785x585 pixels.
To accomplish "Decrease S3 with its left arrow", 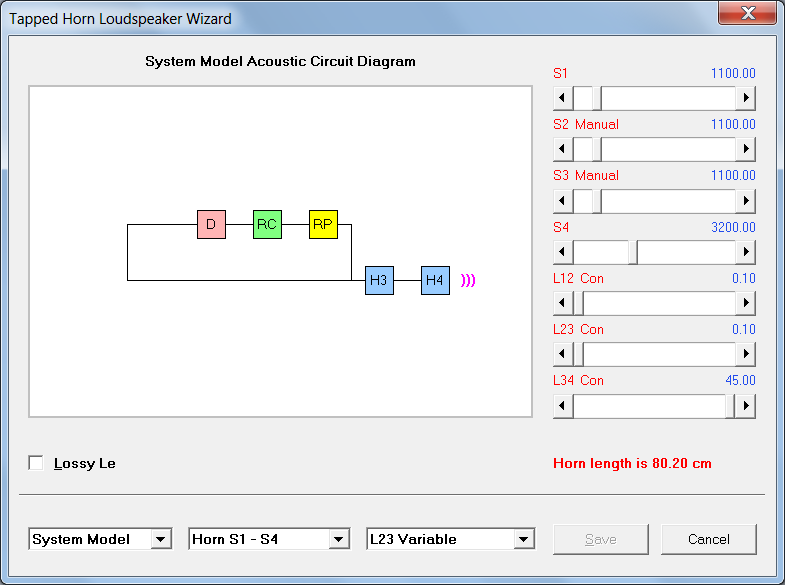I will pyautogui.click(x=563, y=201).
